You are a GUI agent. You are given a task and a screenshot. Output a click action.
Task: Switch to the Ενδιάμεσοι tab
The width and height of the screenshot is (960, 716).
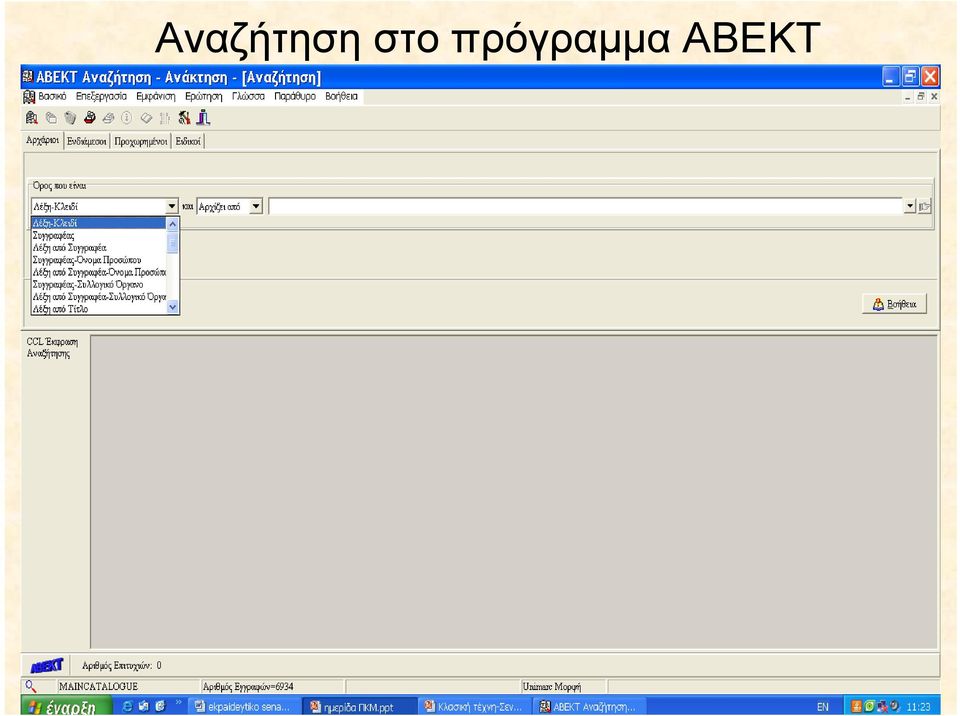coord(86,141)
